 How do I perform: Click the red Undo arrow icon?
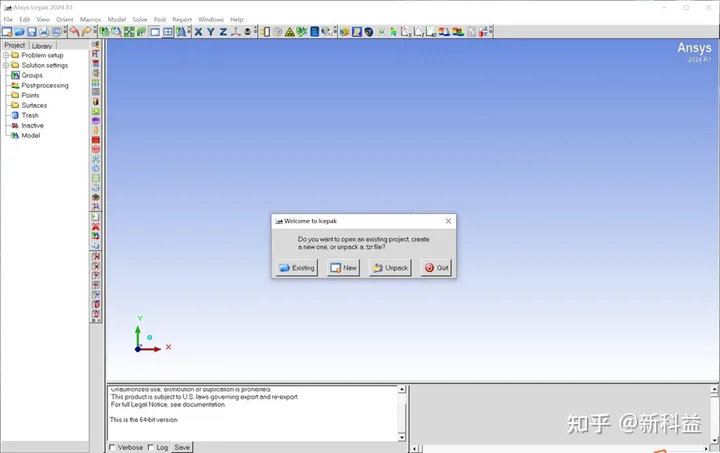coord(74,32)
